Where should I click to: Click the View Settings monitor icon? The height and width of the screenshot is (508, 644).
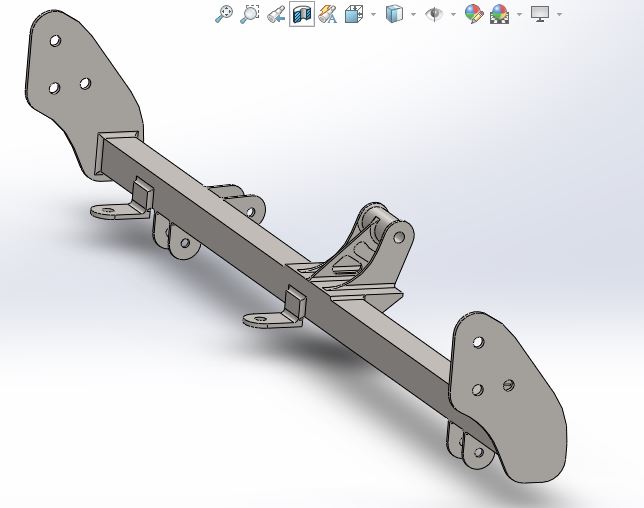pyautogui.click(x=540, y=14)
